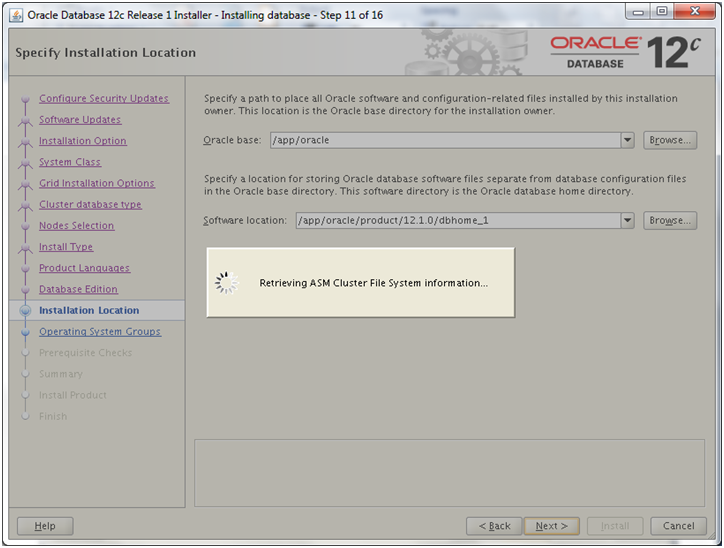
Task: Browse for the Oracle base directory
Action: pyautogui.click(x=670, y=140)
